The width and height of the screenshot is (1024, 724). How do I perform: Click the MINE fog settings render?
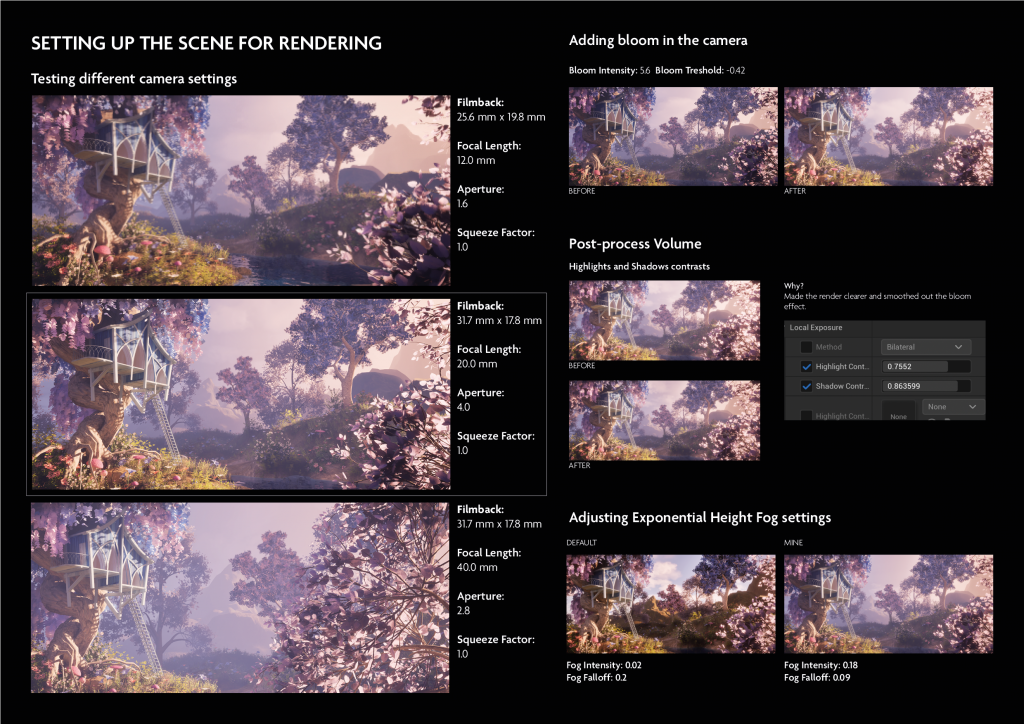pos(888,604)
